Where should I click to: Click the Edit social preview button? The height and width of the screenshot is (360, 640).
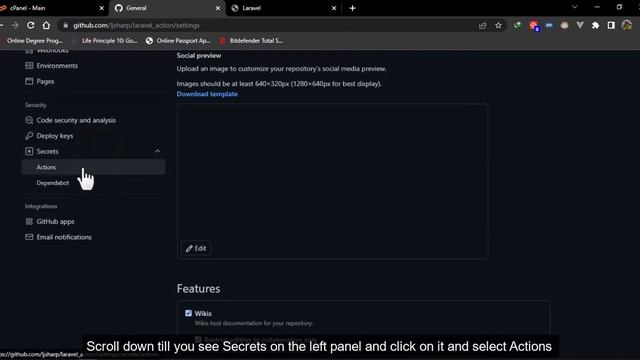[x=196, y=248]
